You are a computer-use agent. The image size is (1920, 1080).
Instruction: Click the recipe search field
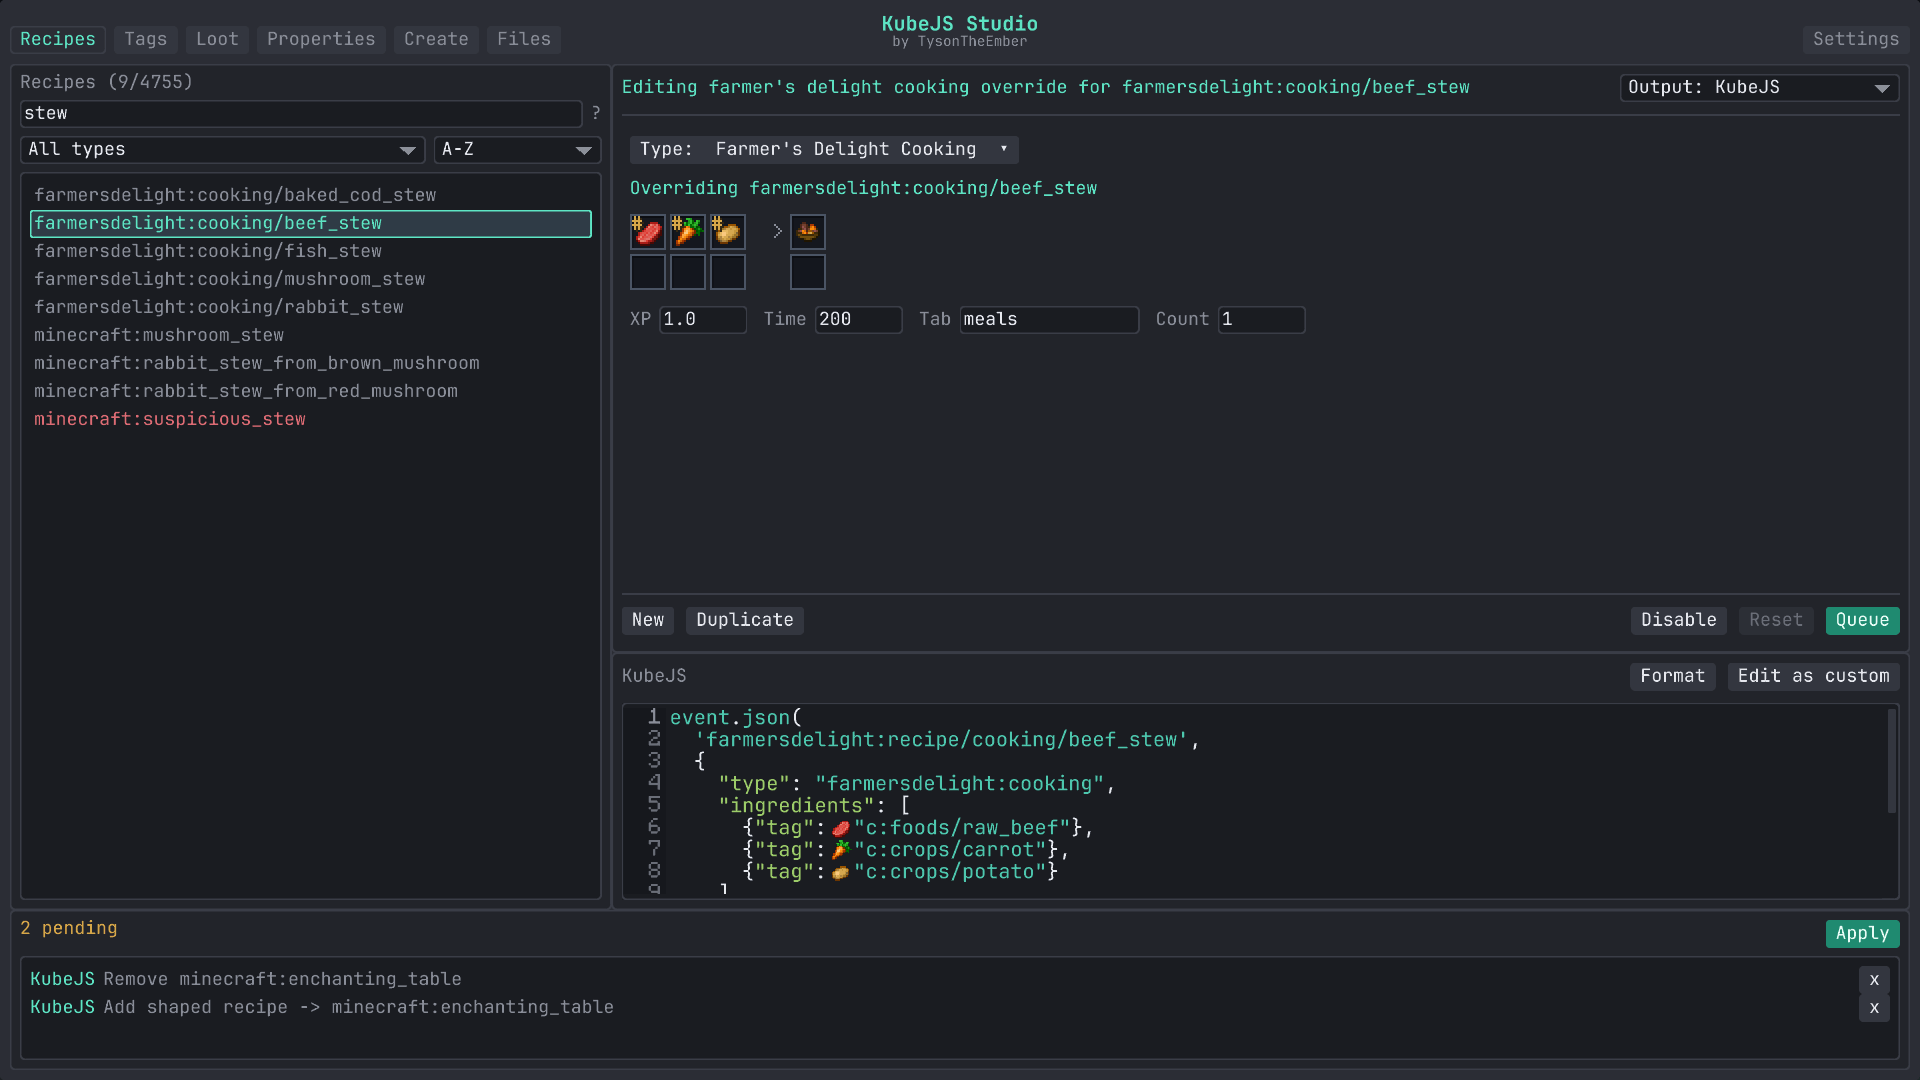click(301, 114)
